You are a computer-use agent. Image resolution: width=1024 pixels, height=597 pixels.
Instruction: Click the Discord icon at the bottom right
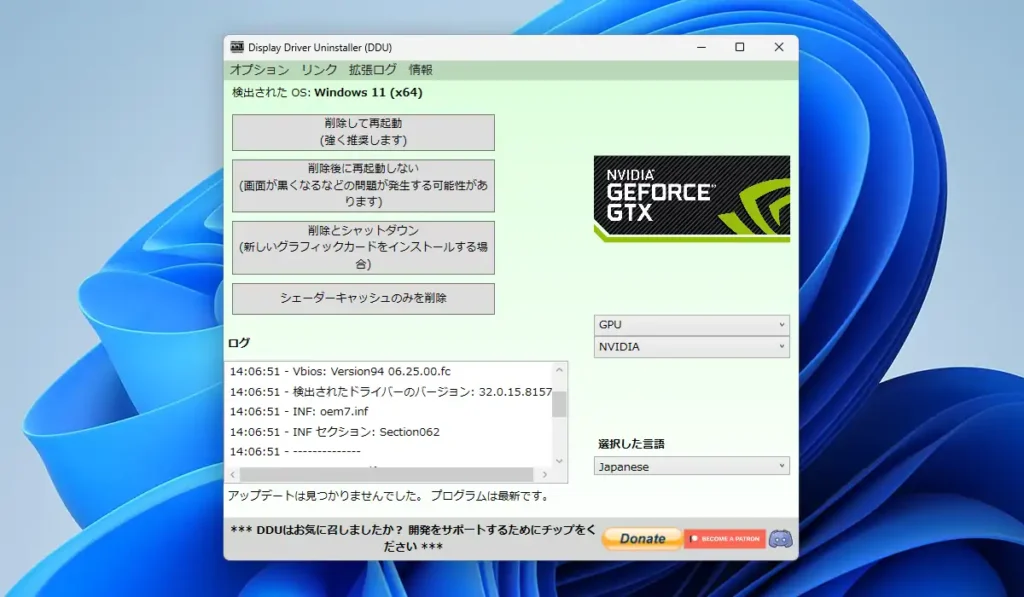coord(781,539)
